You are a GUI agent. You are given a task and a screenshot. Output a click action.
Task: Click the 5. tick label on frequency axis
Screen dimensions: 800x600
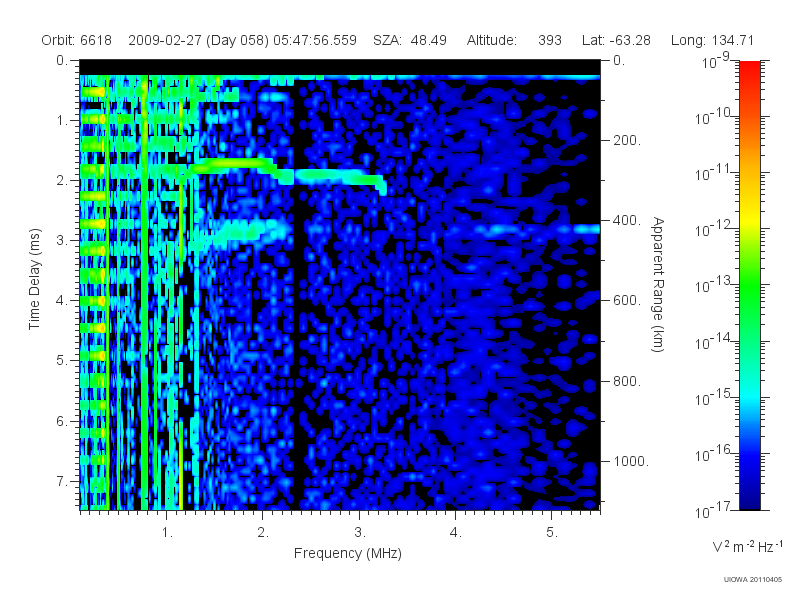[x=552, y=533]
